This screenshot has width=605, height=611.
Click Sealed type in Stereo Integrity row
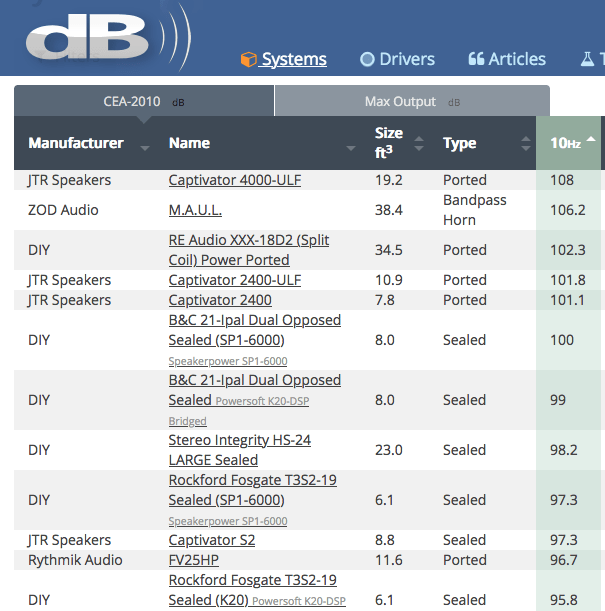(x=464, y=450)
